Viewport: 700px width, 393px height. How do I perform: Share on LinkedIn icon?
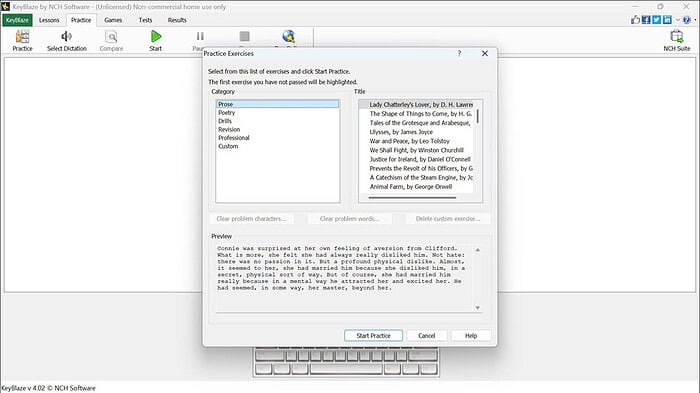[667, 20]
